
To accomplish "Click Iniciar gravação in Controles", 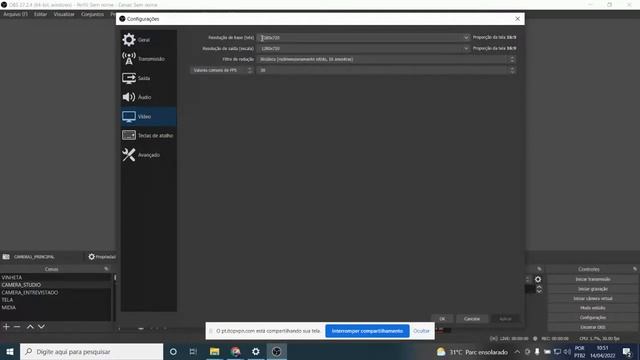I will pos(593,289).
